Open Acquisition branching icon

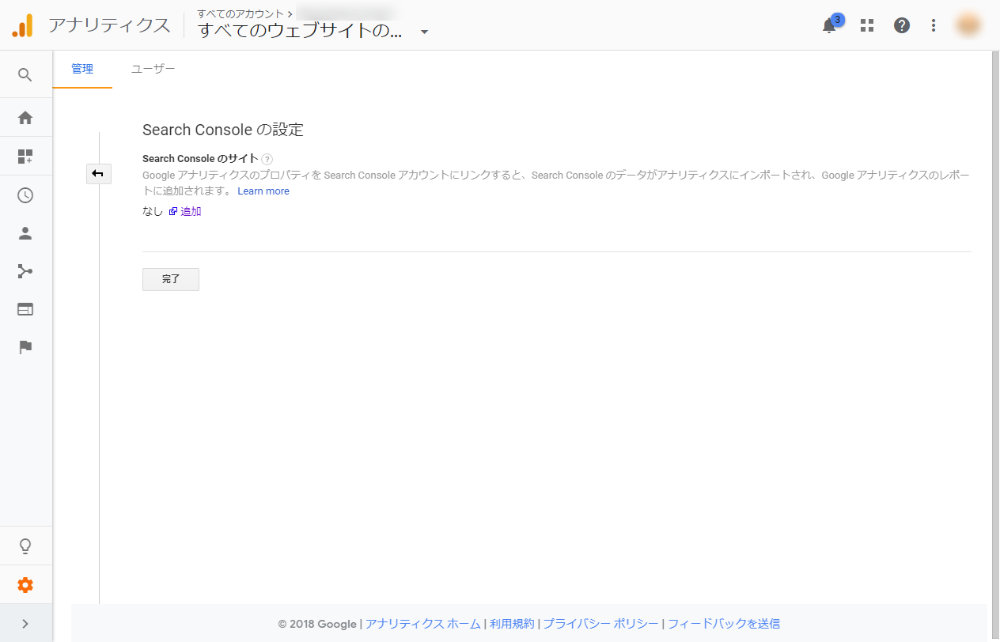25,272
